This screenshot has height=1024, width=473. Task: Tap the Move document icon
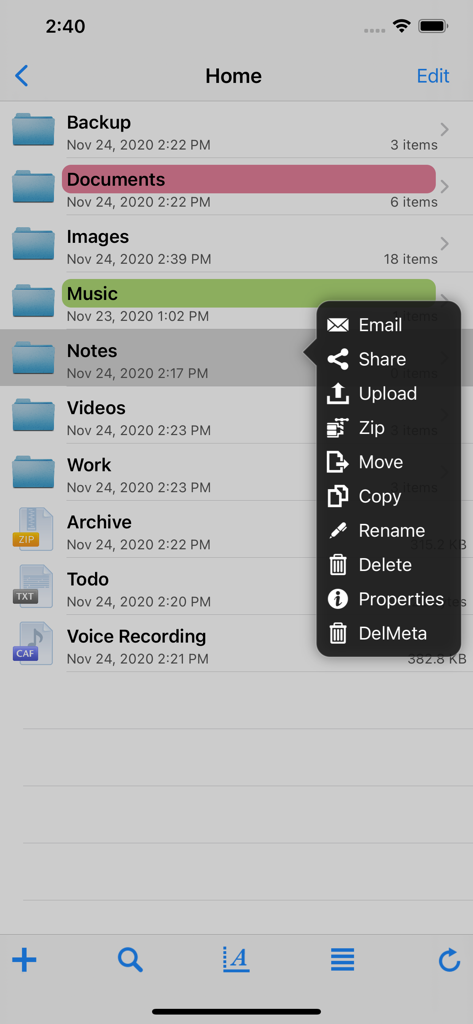click(338, 462)
